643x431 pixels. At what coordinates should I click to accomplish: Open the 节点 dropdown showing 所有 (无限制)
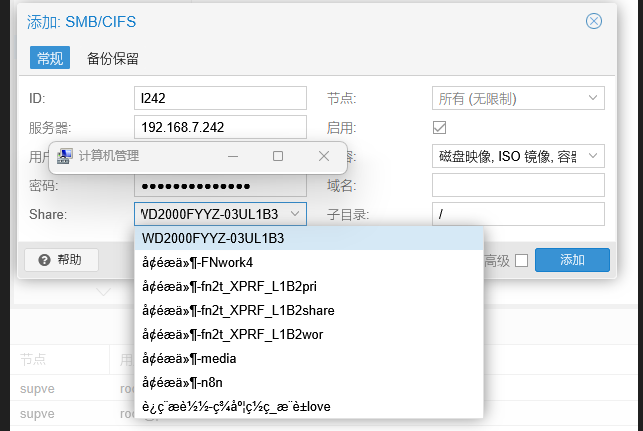518,98
